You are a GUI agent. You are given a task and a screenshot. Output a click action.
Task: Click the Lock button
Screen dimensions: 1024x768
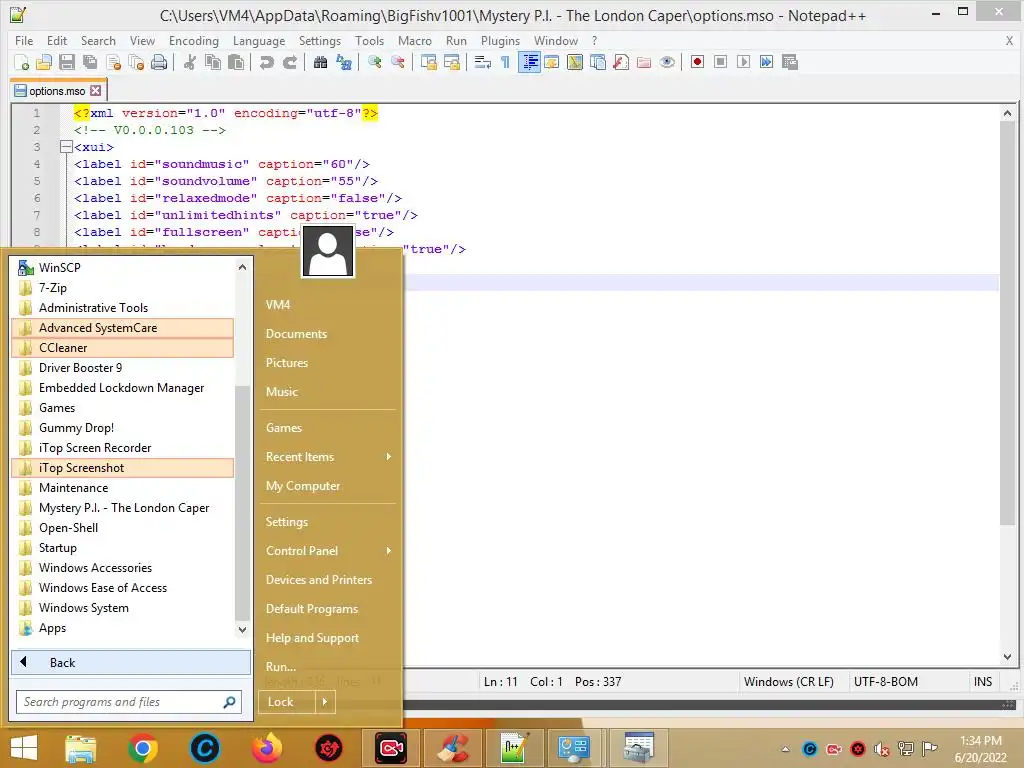point(287,702)
